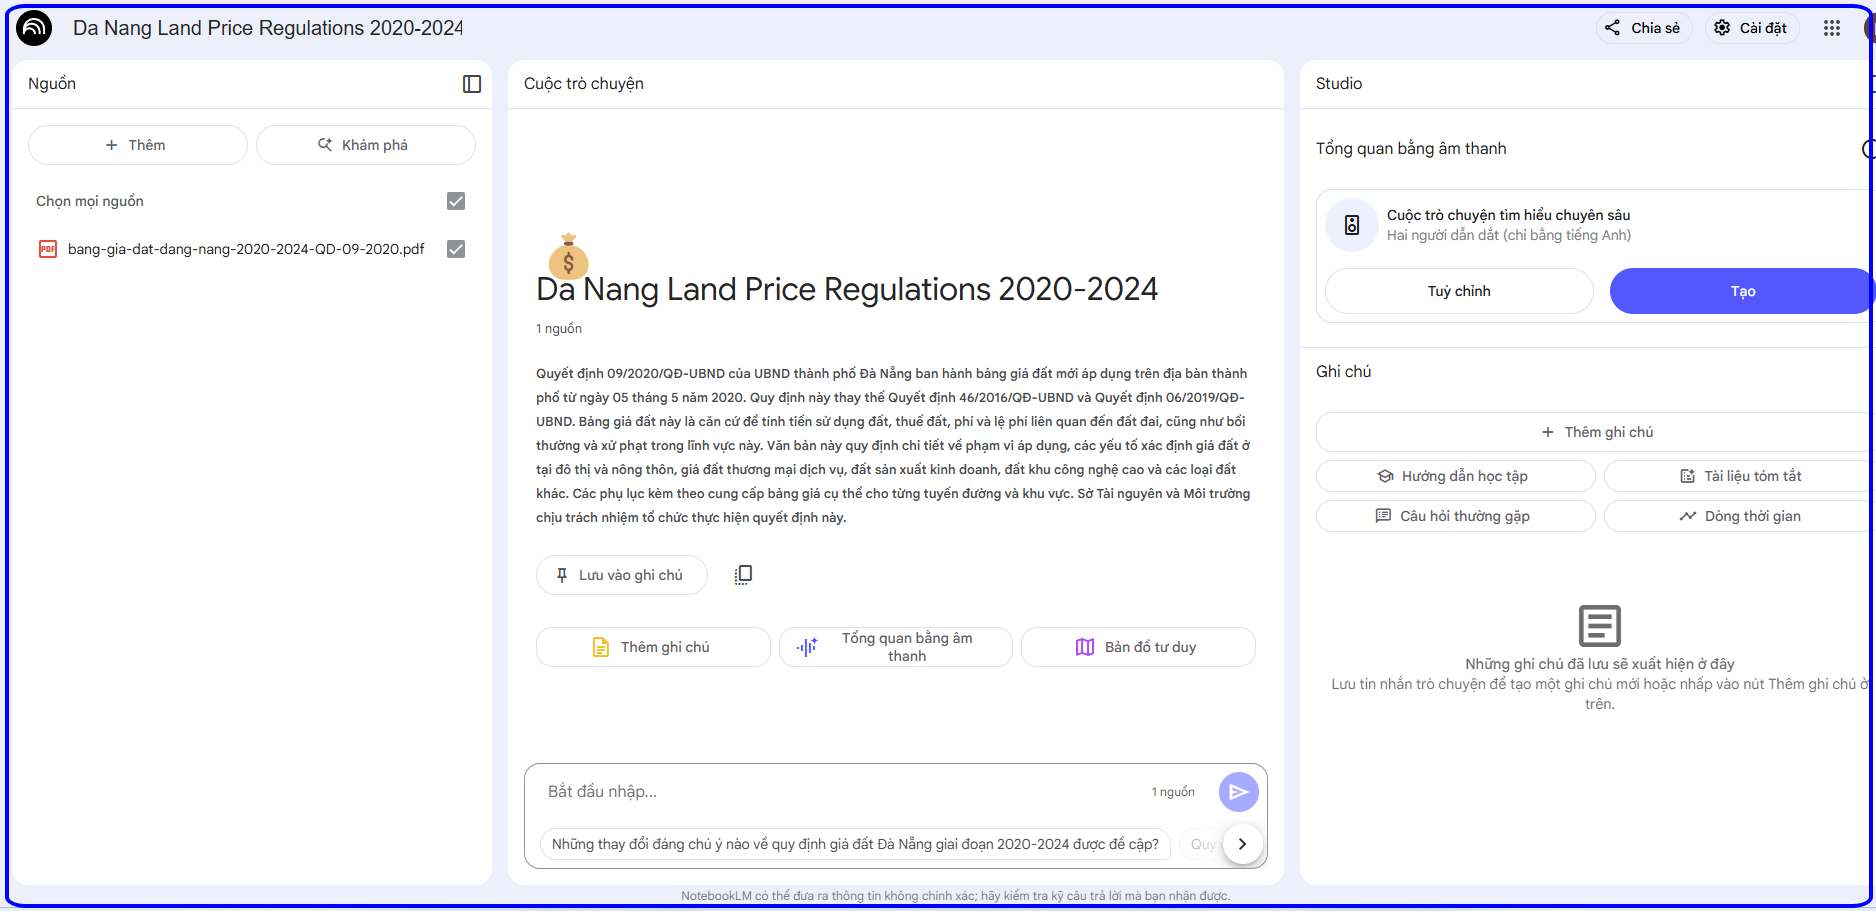Click the NotebookLM logo icon

pyautogui.click(x=34, y=28)
